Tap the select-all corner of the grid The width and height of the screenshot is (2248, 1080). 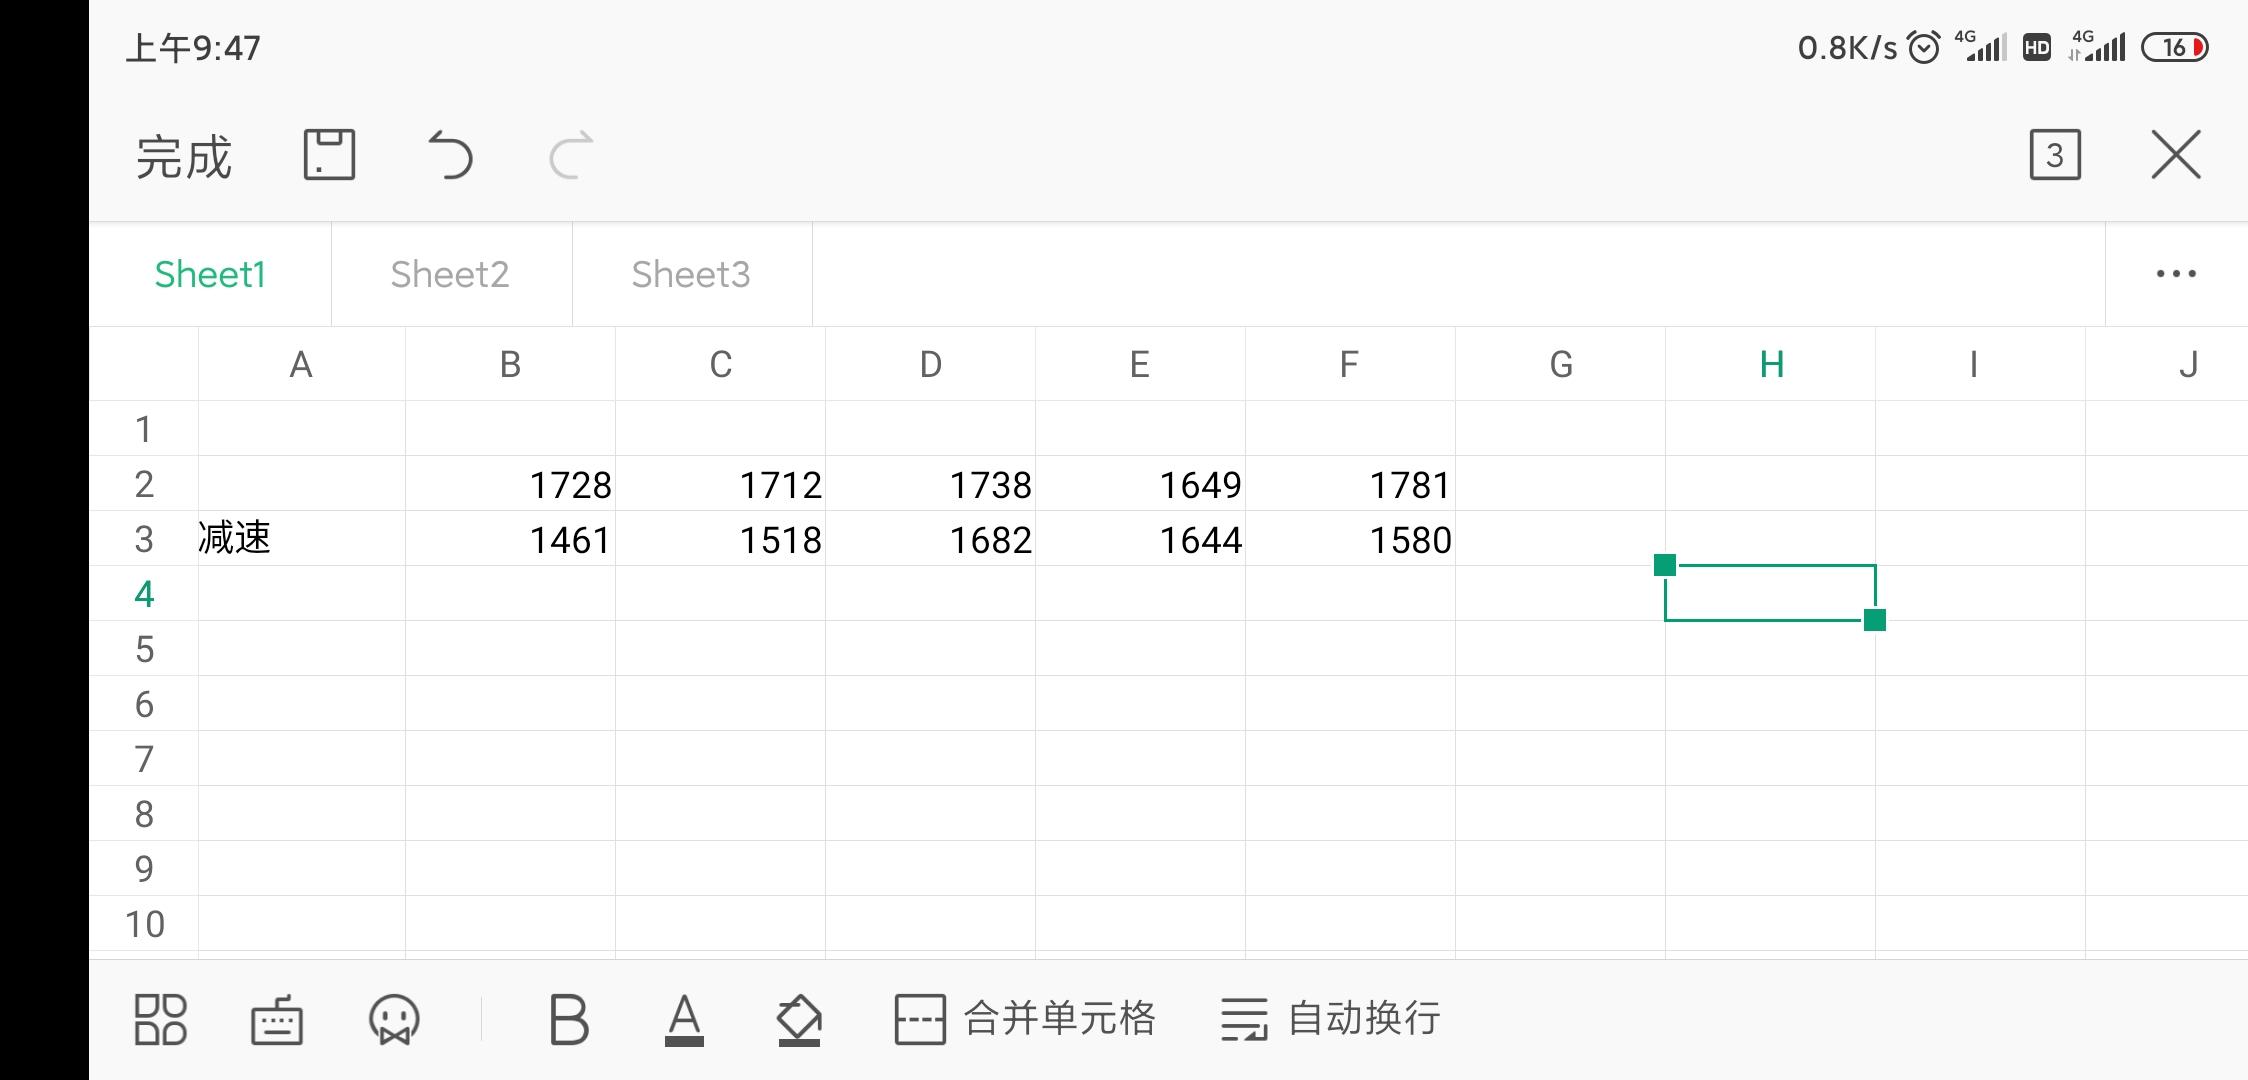click(x=144, y=365)
